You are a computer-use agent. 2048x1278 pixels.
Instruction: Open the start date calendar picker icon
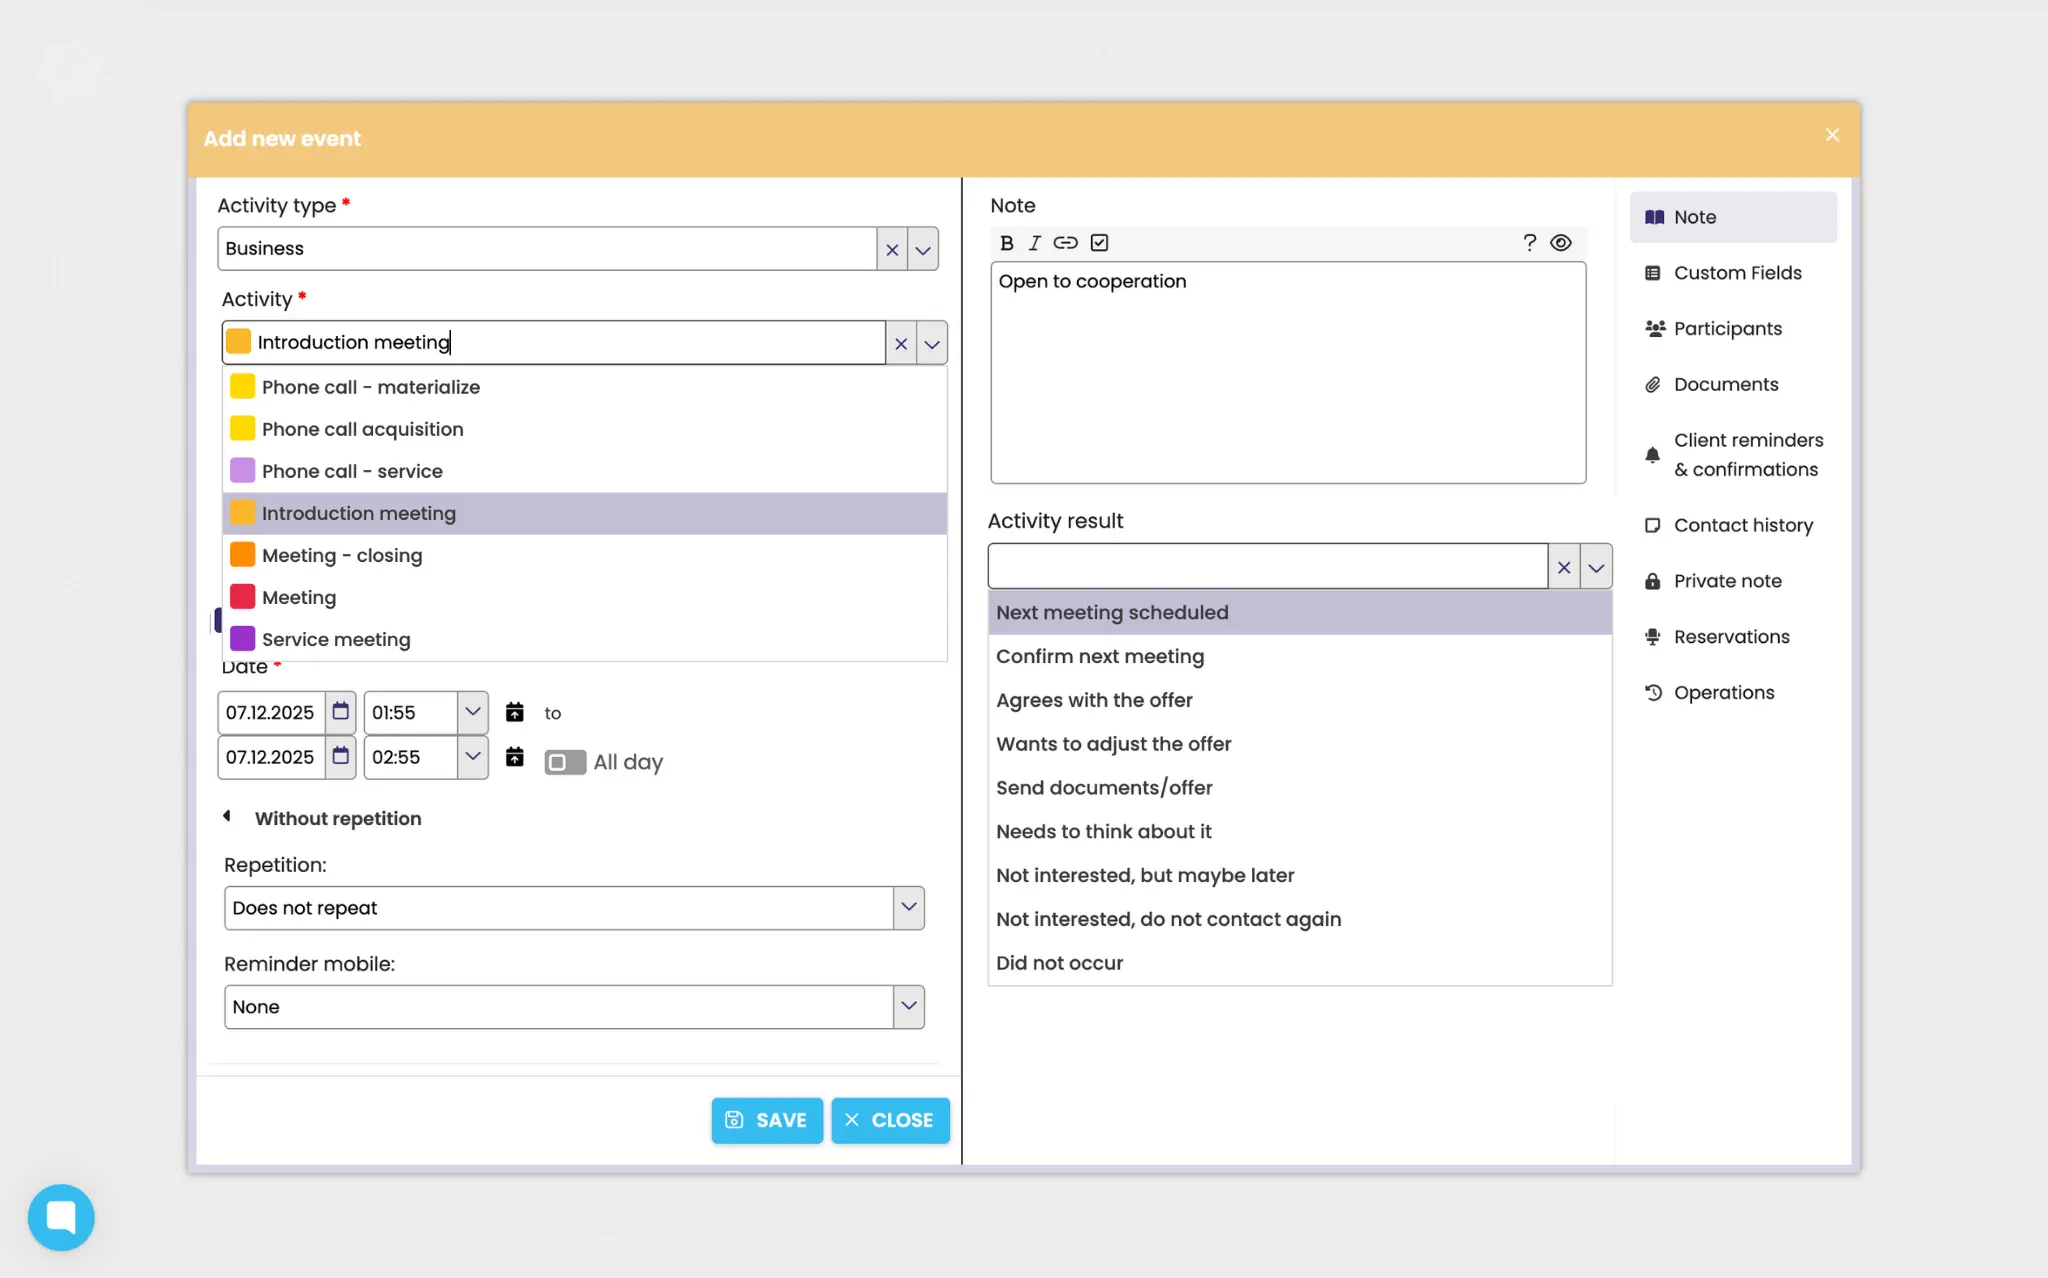(x=340, y=712)
